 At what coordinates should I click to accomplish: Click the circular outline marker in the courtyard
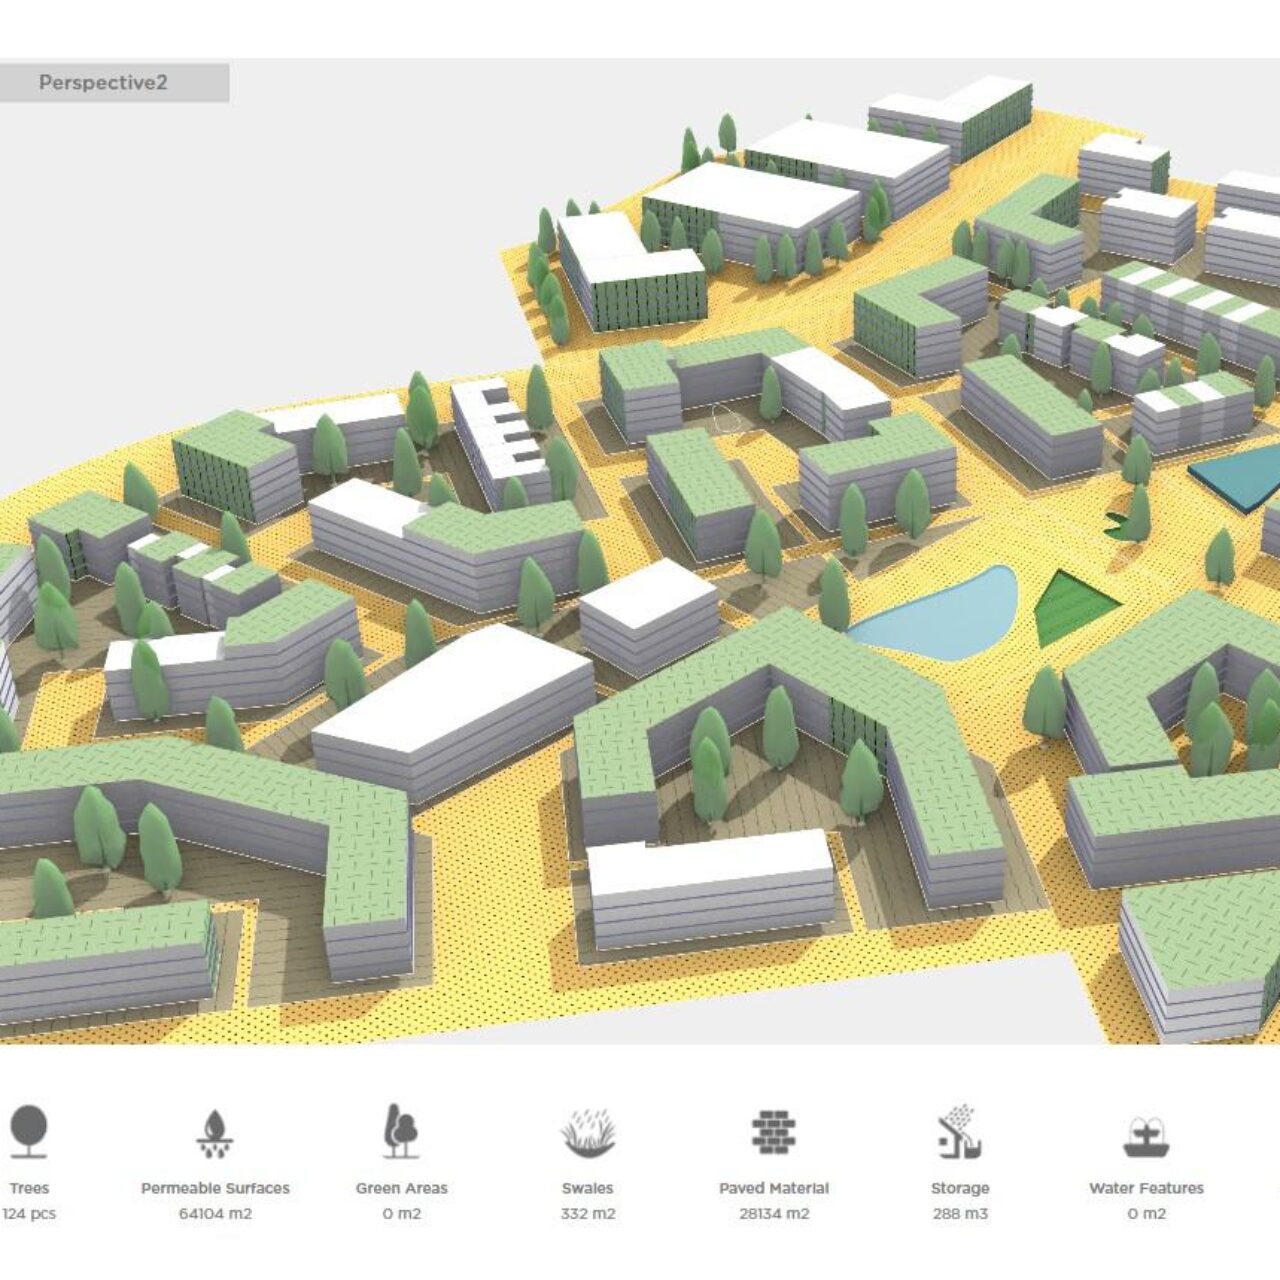pos(727,417)
